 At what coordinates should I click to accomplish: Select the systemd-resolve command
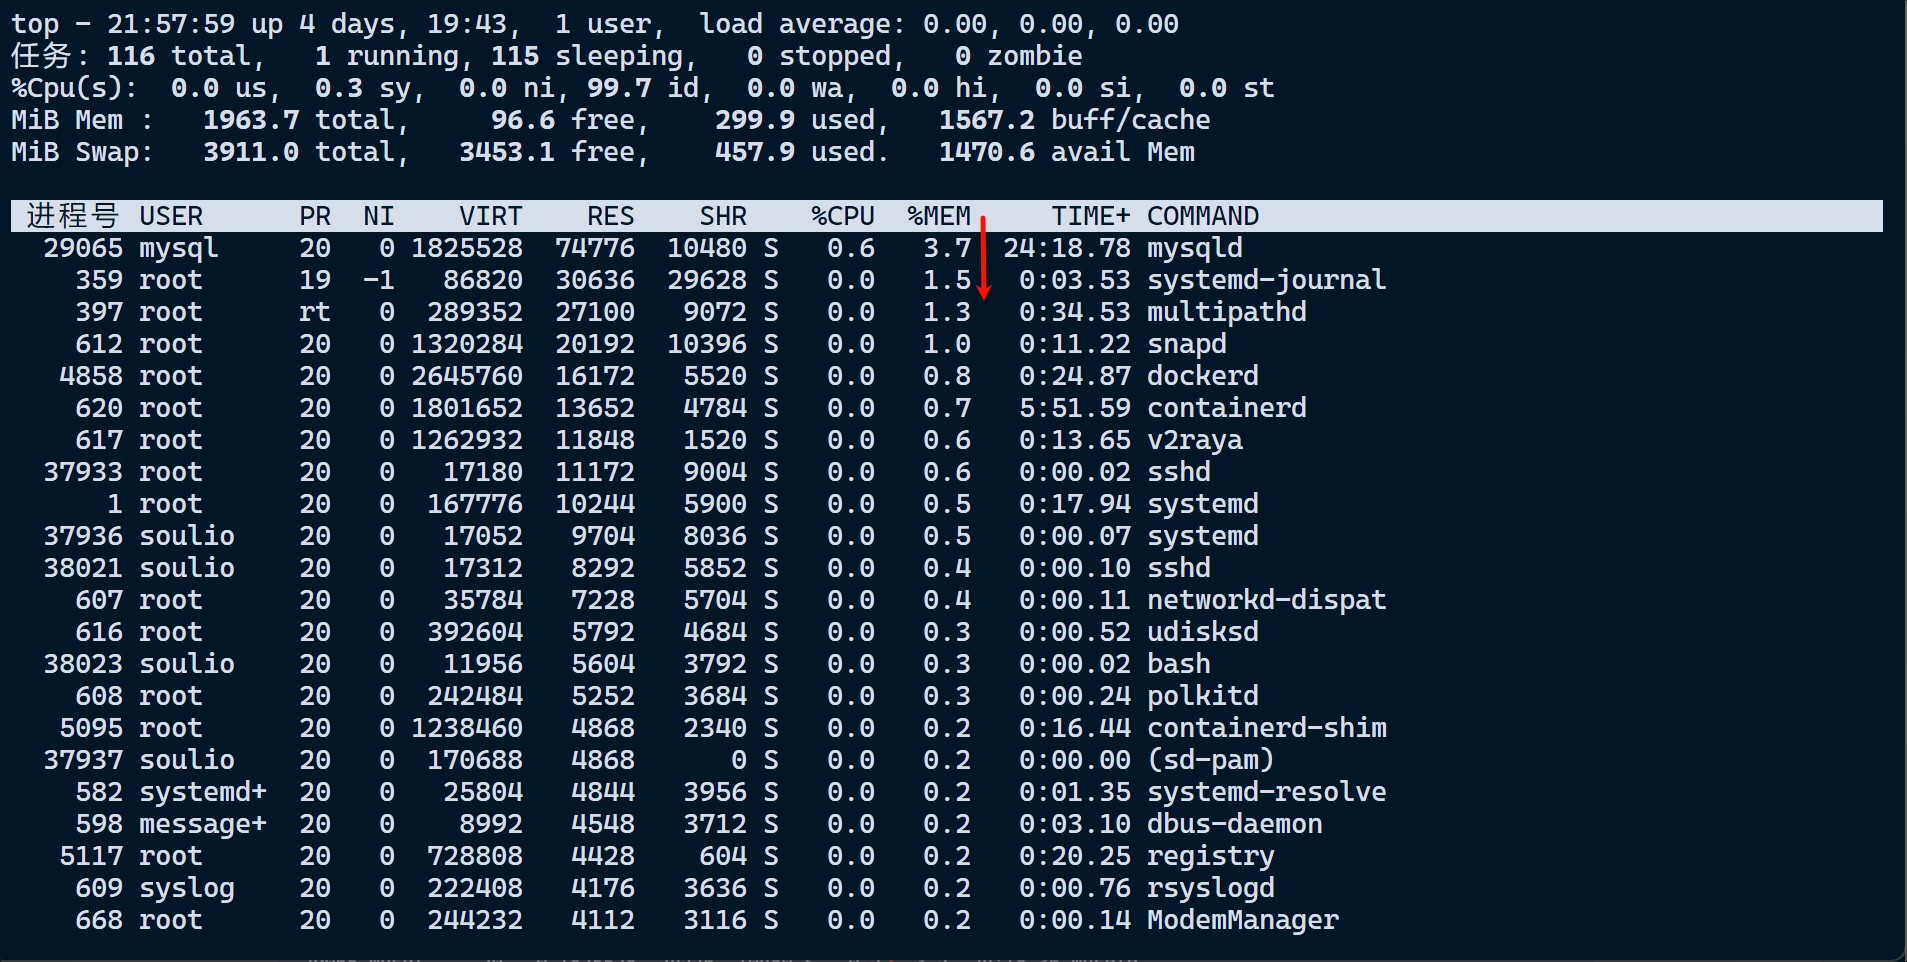click(1266, 792)
